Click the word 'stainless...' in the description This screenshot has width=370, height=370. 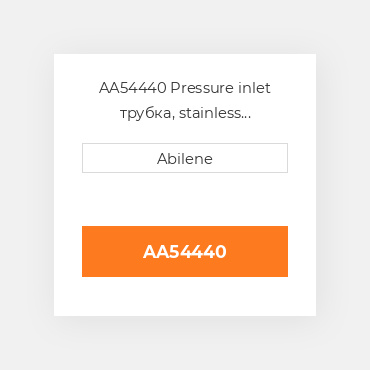(215, 113)
